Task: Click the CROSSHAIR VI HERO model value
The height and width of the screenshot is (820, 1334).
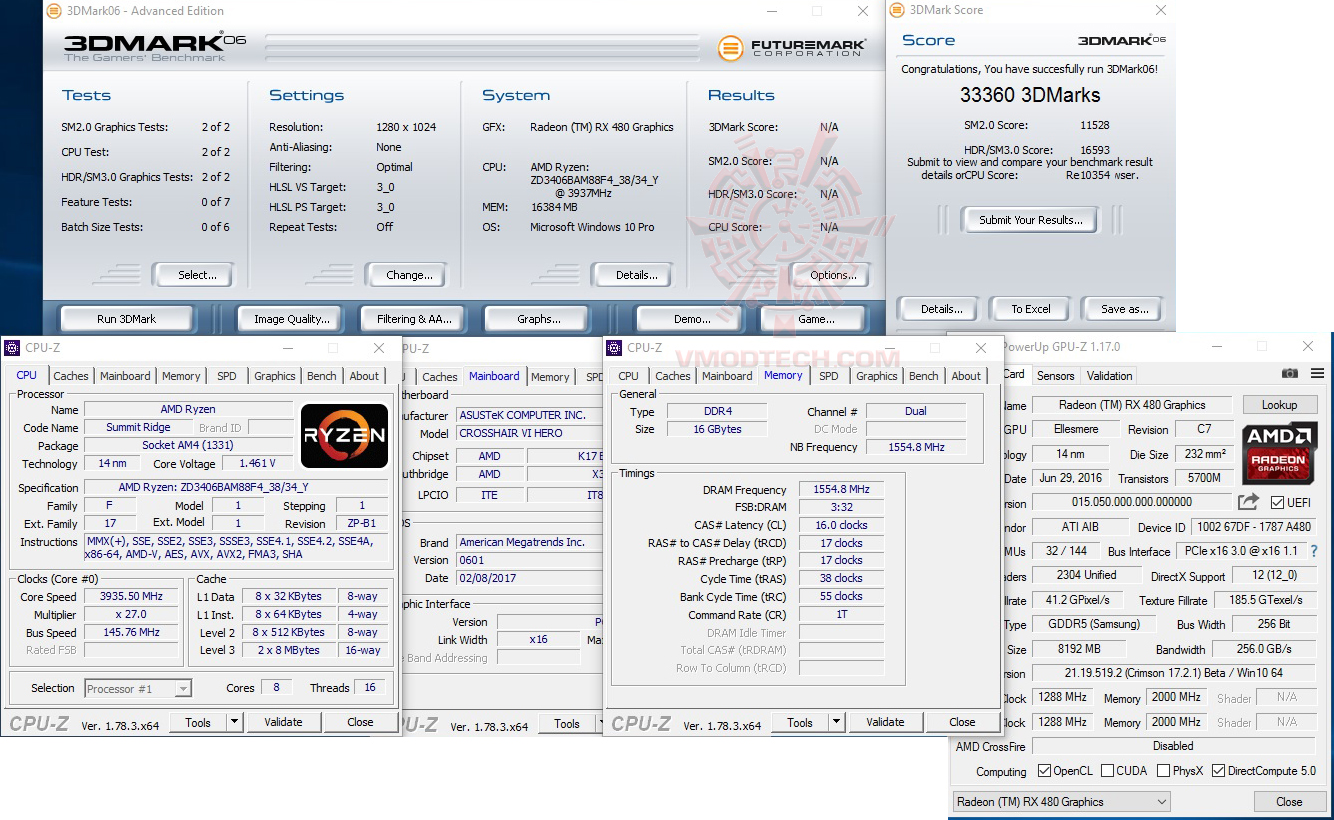Action: pyautogui.click(x=529, y=433)
